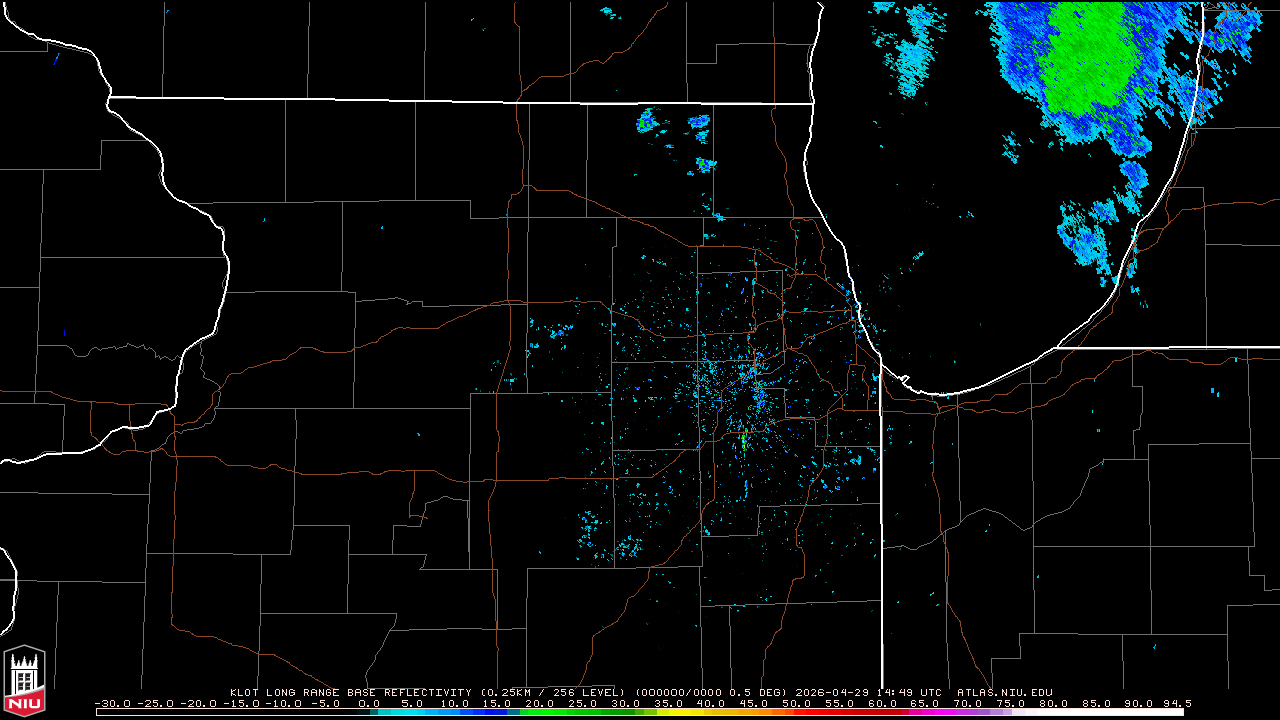Click the 0.25KM / 256 LEVEL text
The width and height of the screenshot is (1280, 720).
coord(553,692)
